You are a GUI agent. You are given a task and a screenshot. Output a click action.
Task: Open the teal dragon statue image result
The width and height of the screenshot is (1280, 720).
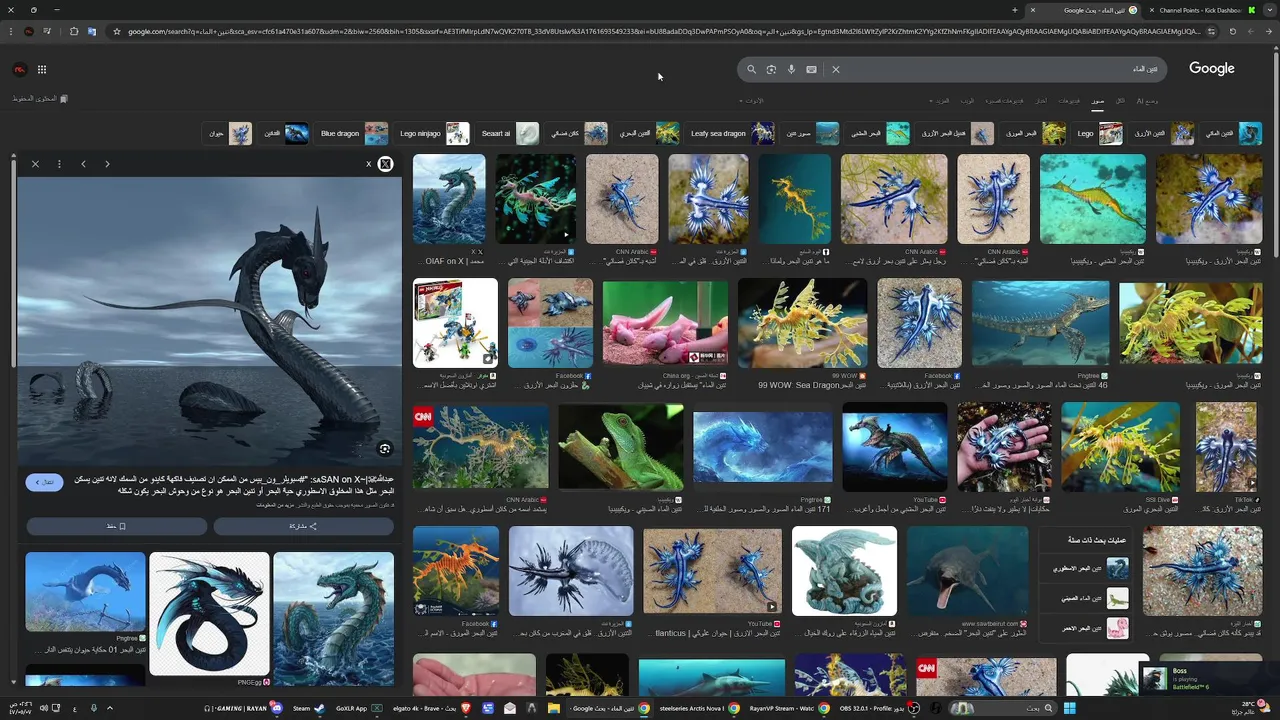point(844,571)
